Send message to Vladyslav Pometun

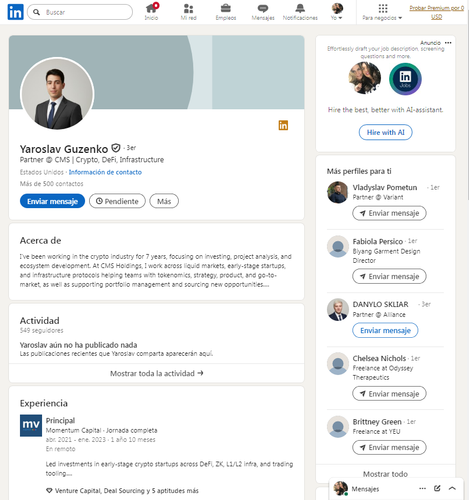click(389, 213)
